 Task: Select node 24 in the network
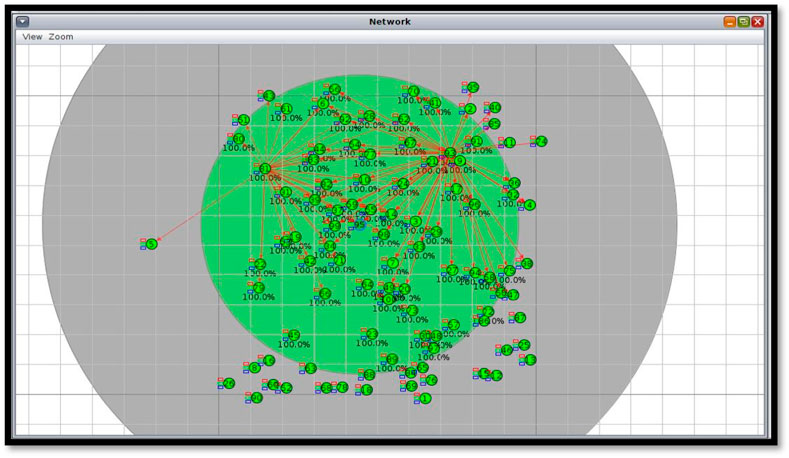(x=403, y=183)
